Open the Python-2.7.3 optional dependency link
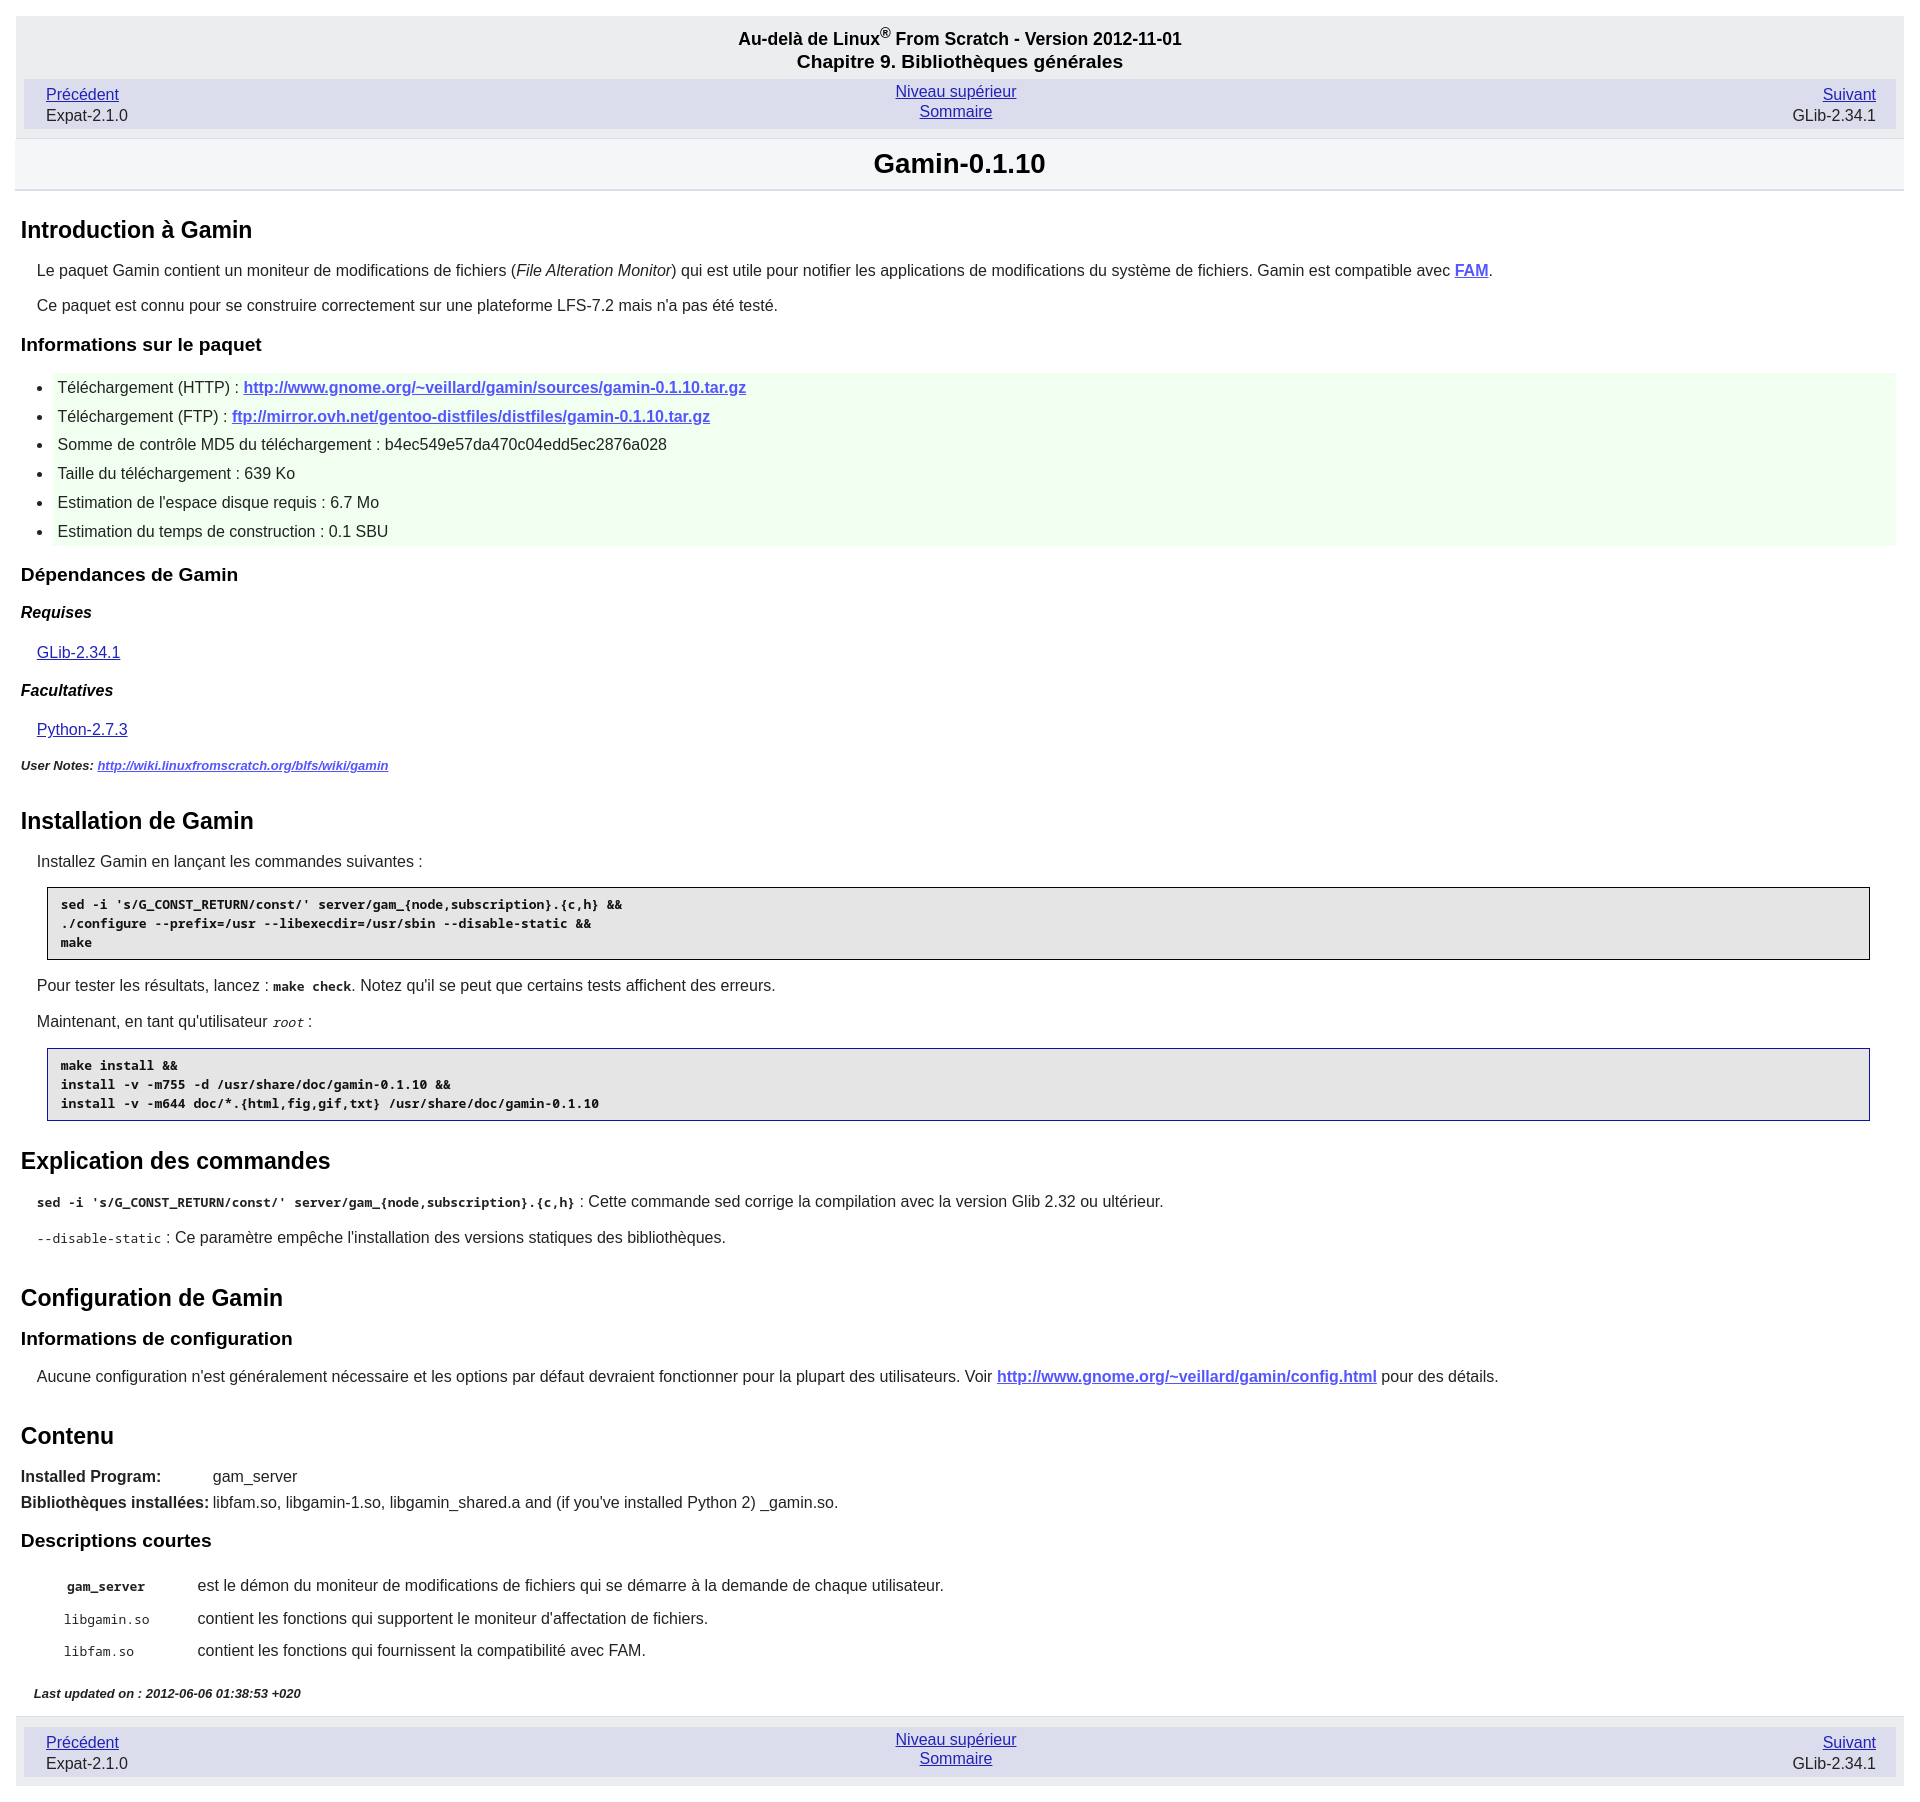1920x1802 pixels. pos(82,730)
